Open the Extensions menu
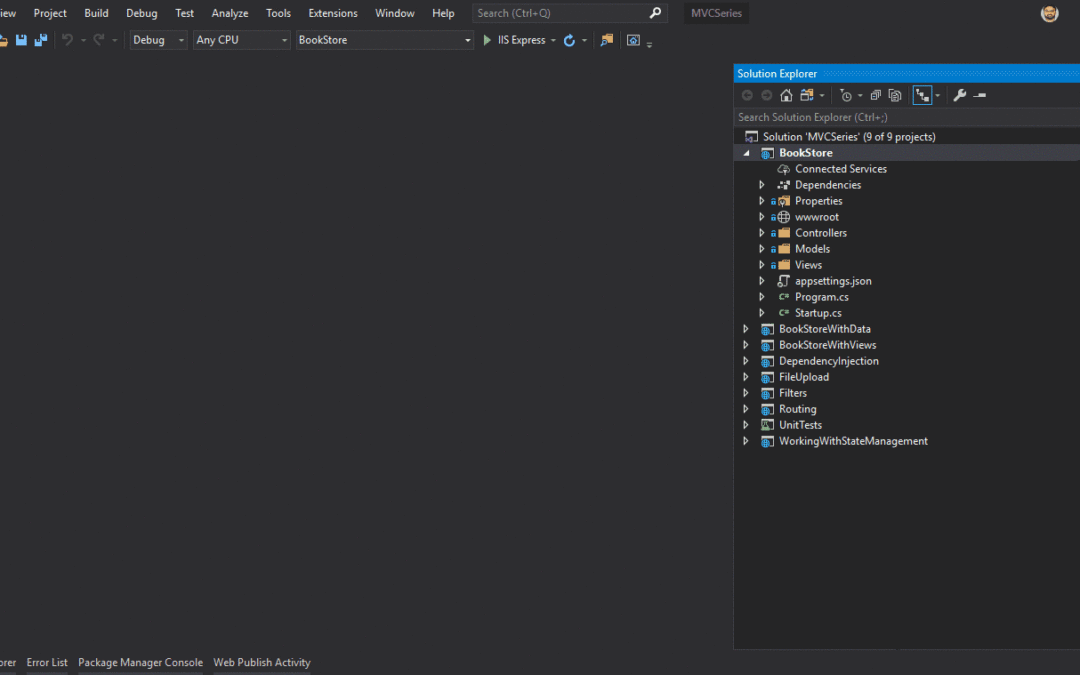 [x=332, y=13]
